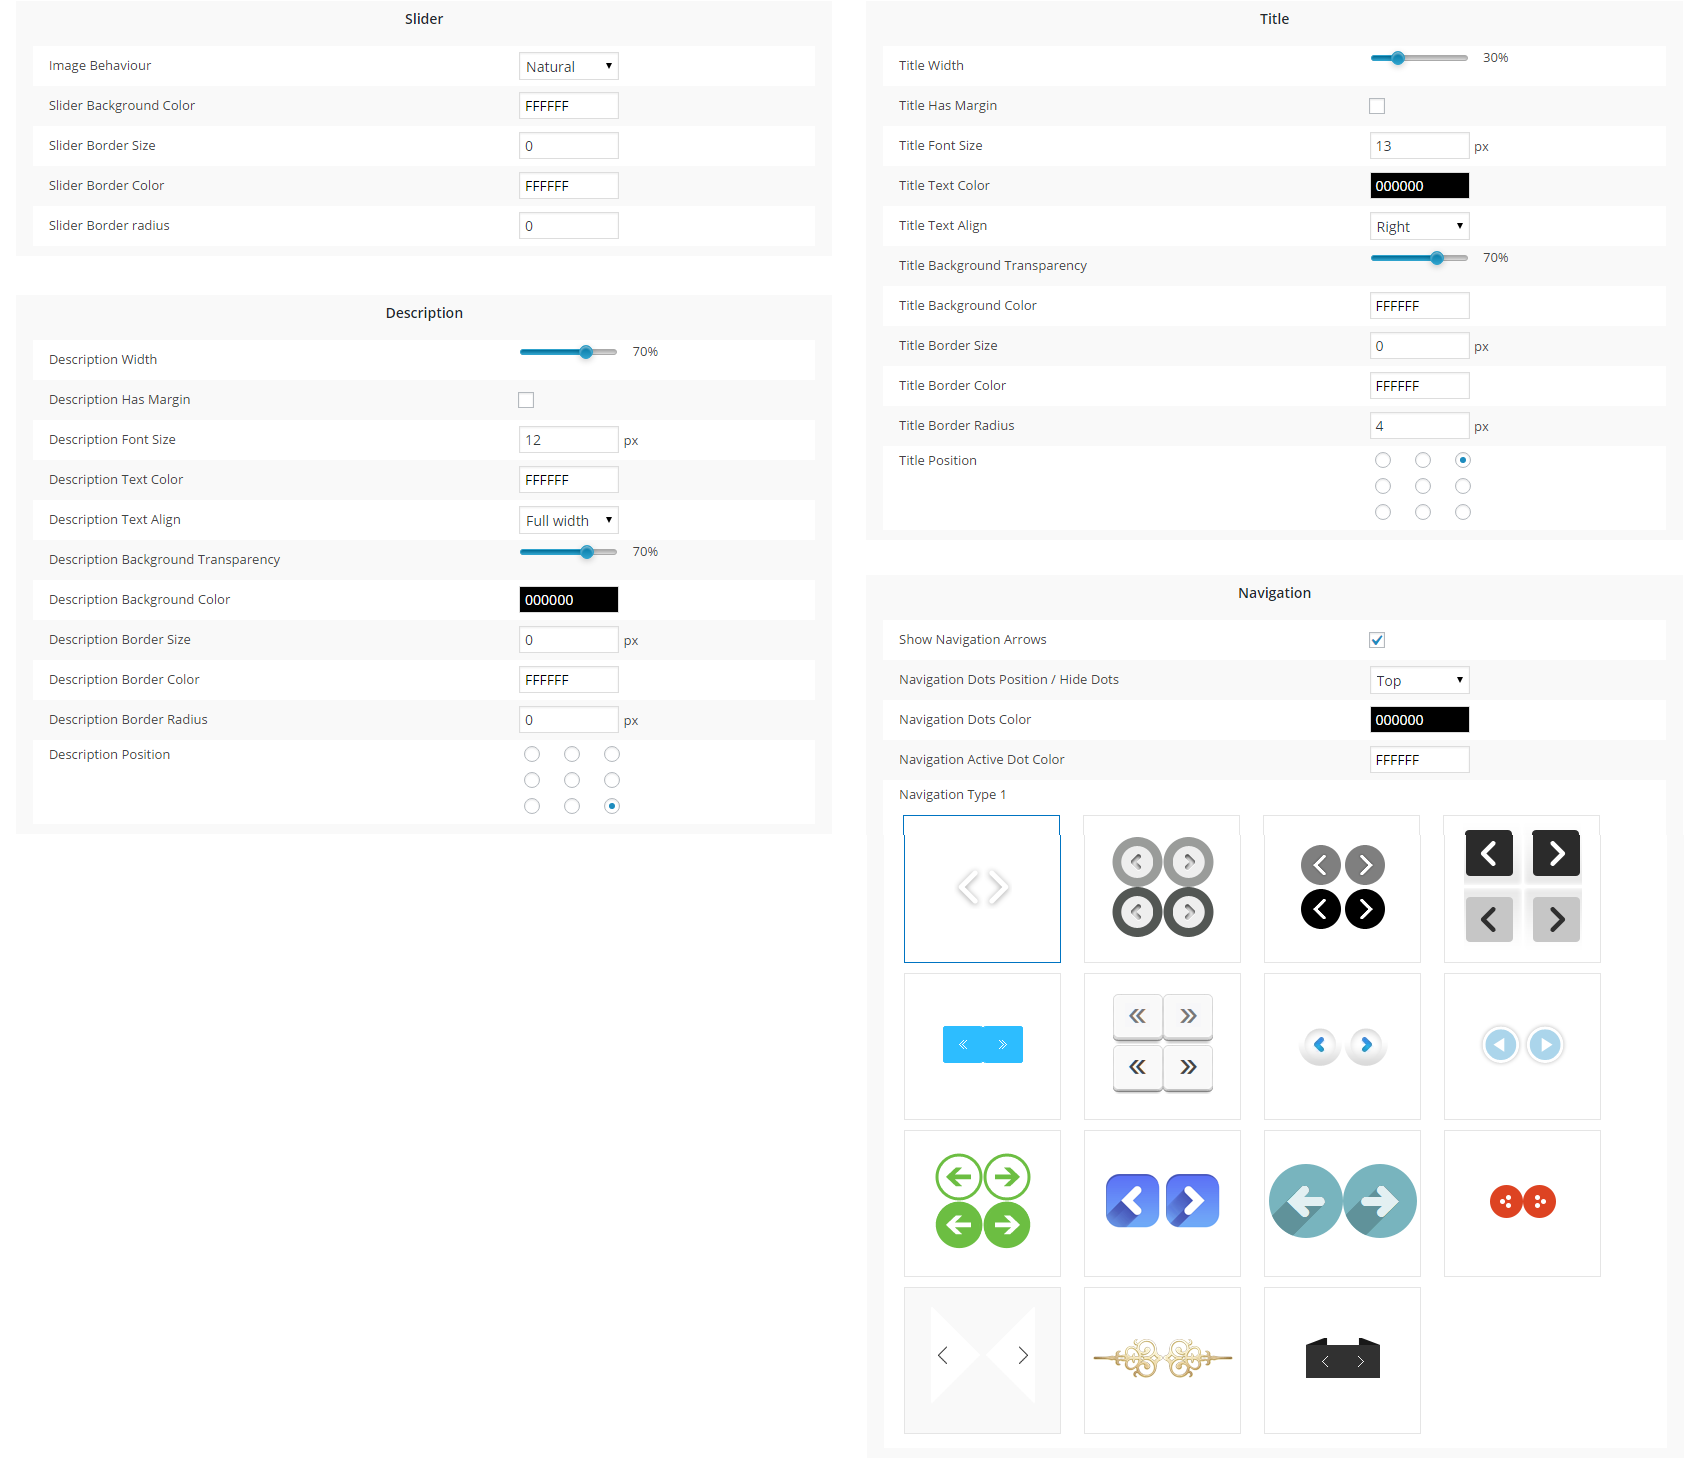1700x1458 pixels.
Task: Tick the Description Has Margin checkbox
Action: click(x=526, y=400)
